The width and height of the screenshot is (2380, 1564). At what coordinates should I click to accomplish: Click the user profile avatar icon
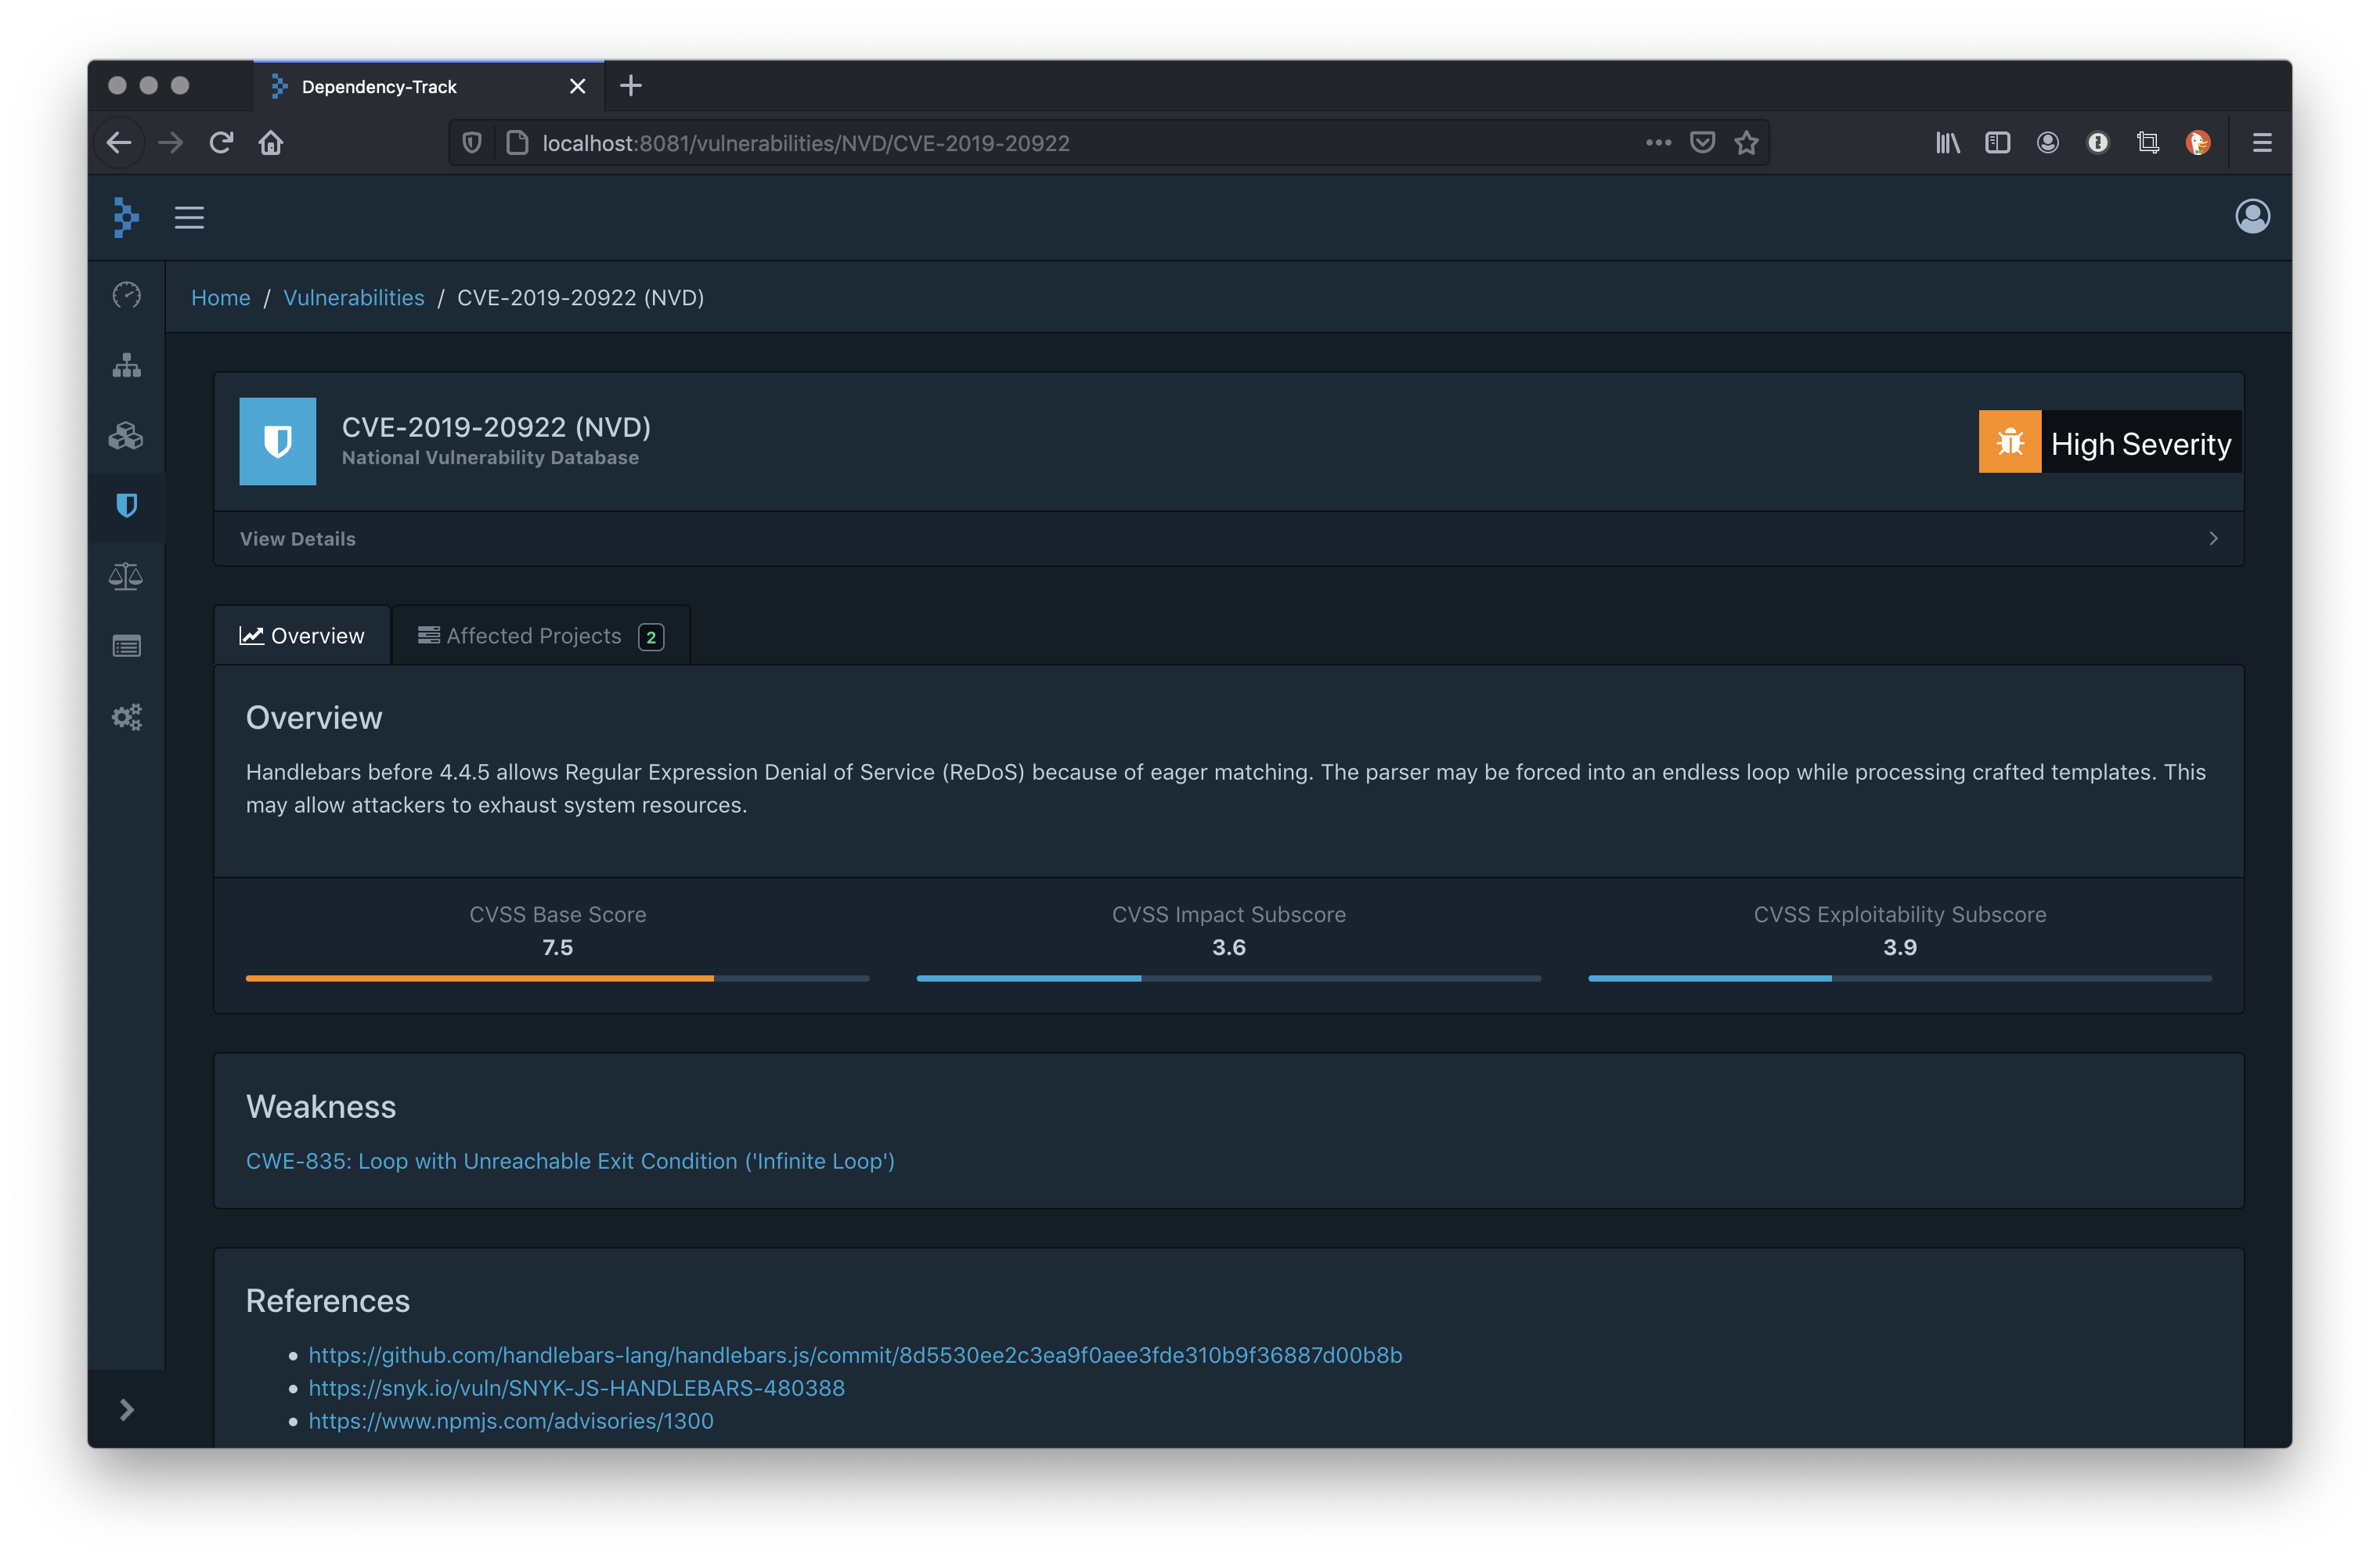coord(2251,214)
